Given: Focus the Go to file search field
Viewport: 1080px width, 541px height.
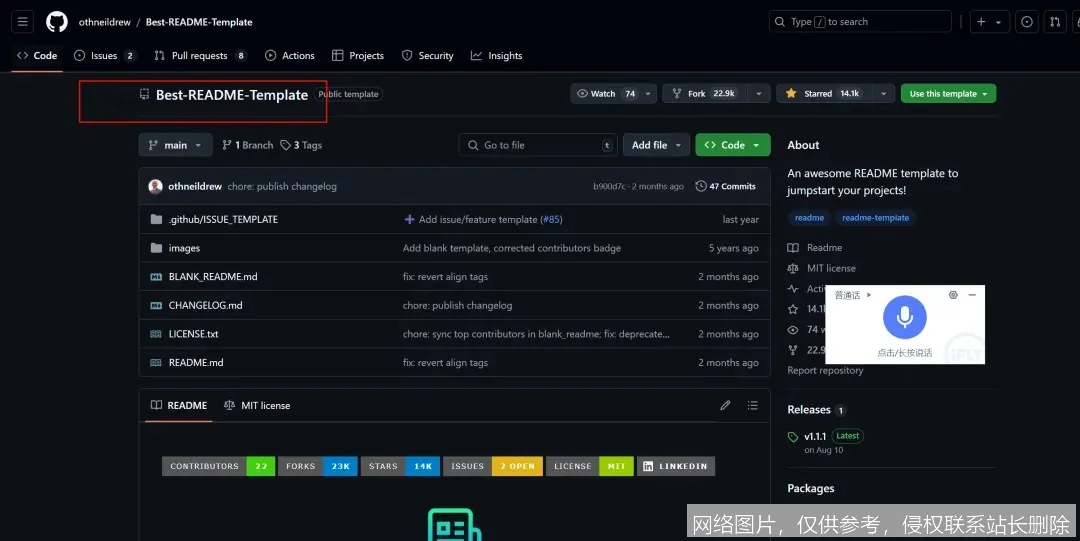Looking at the screenshot, I should coord(537,145).
